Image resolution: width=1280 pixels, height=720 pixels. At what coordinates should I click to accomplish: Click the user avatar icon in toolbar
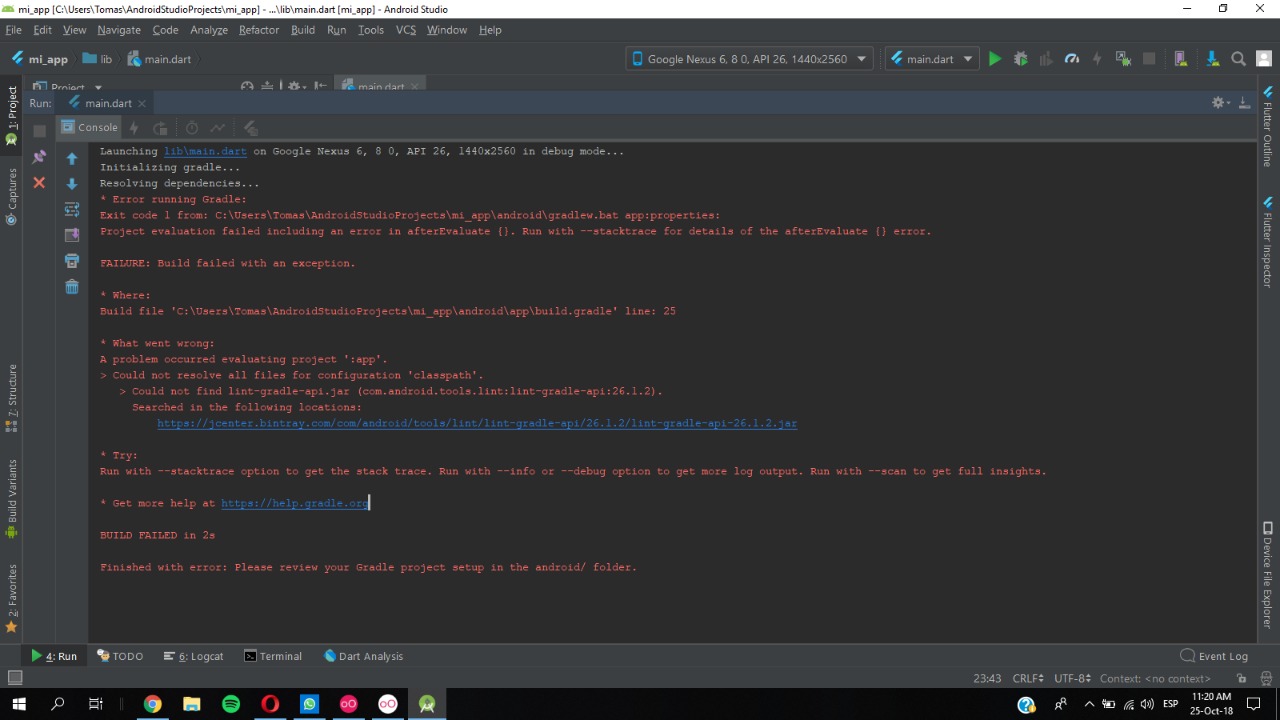click(1263, 59)
